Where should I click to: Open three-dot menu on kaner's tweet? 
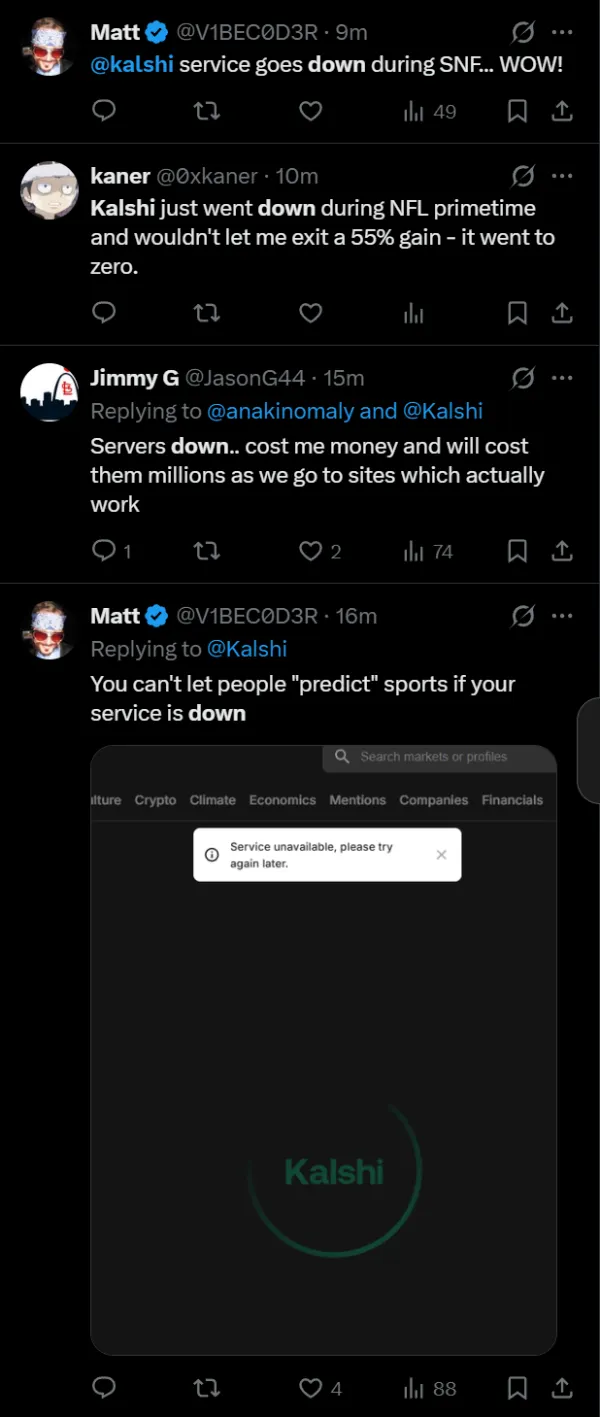coord(562,176)
